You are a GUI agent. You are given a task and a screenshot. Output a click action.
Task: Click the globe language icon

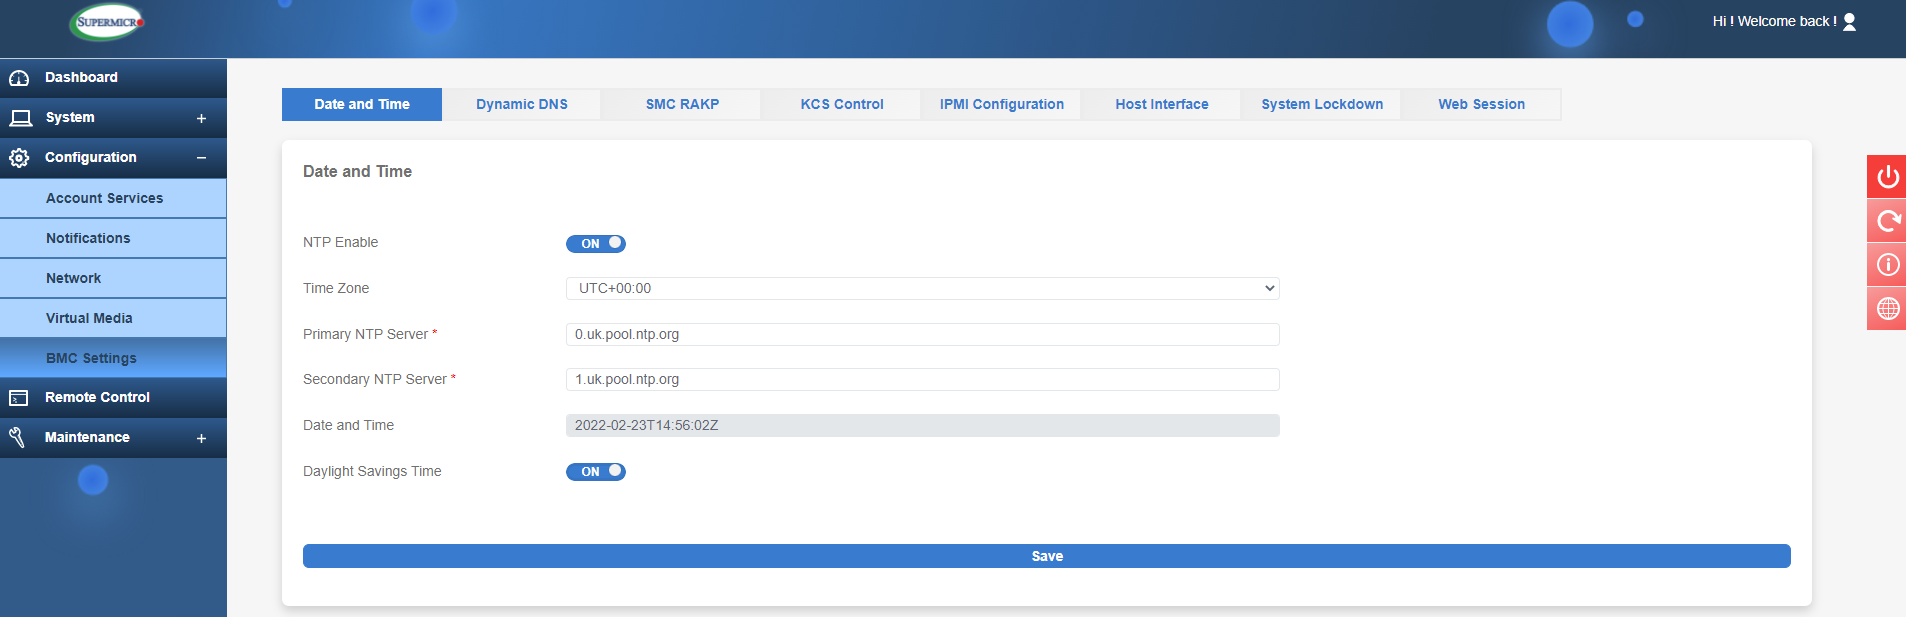coord(1887,309)
